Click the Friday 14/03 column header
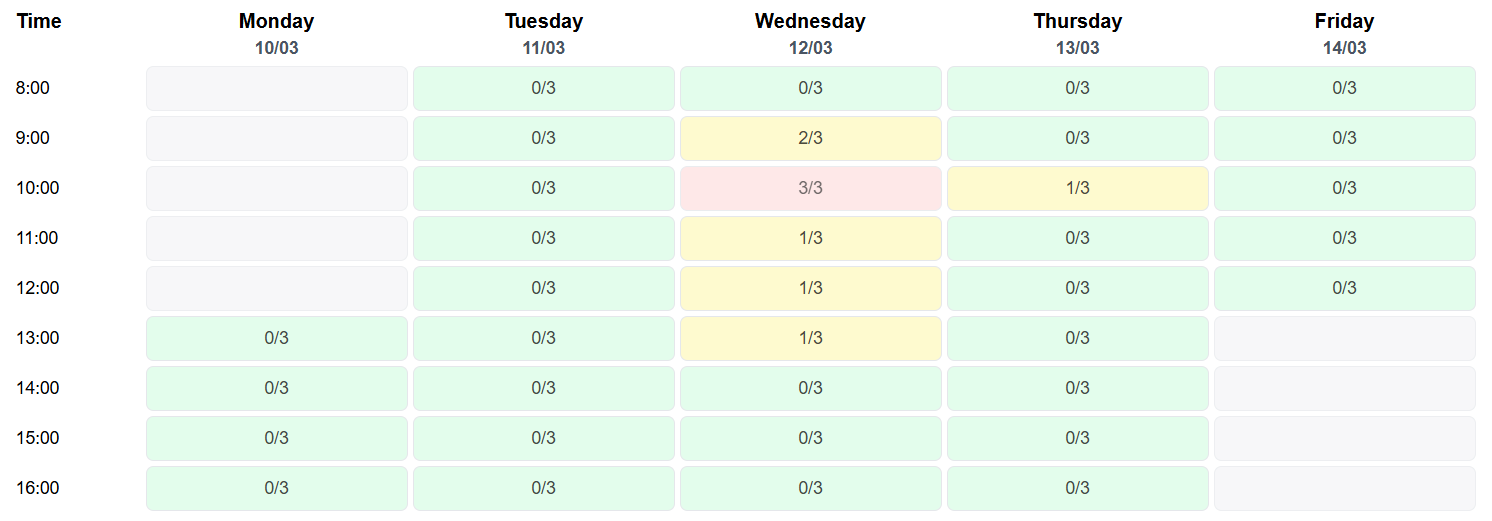1492x521 pixels. 1344,33
